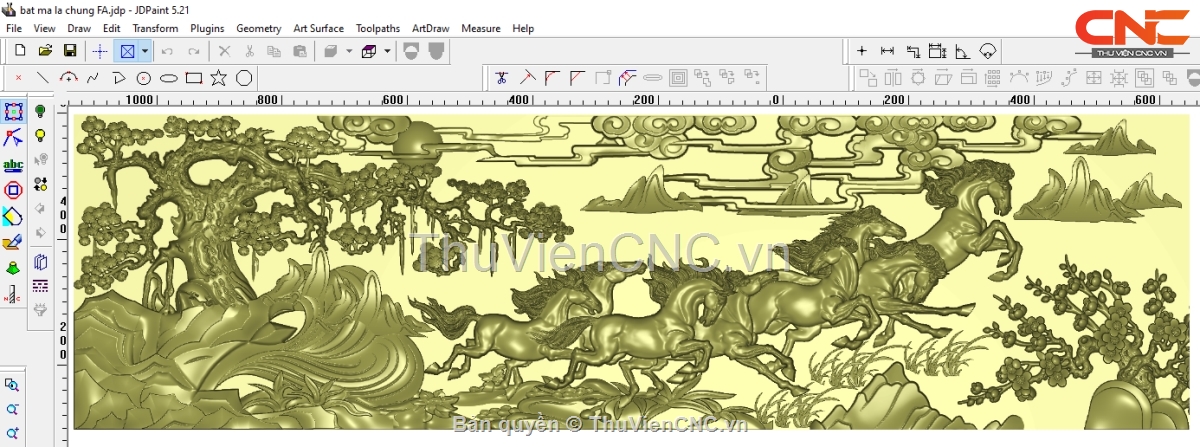Open the Toolpaths menu
Image resolution: width=1200 pixels, height=447 pixels.
point(379,29)
